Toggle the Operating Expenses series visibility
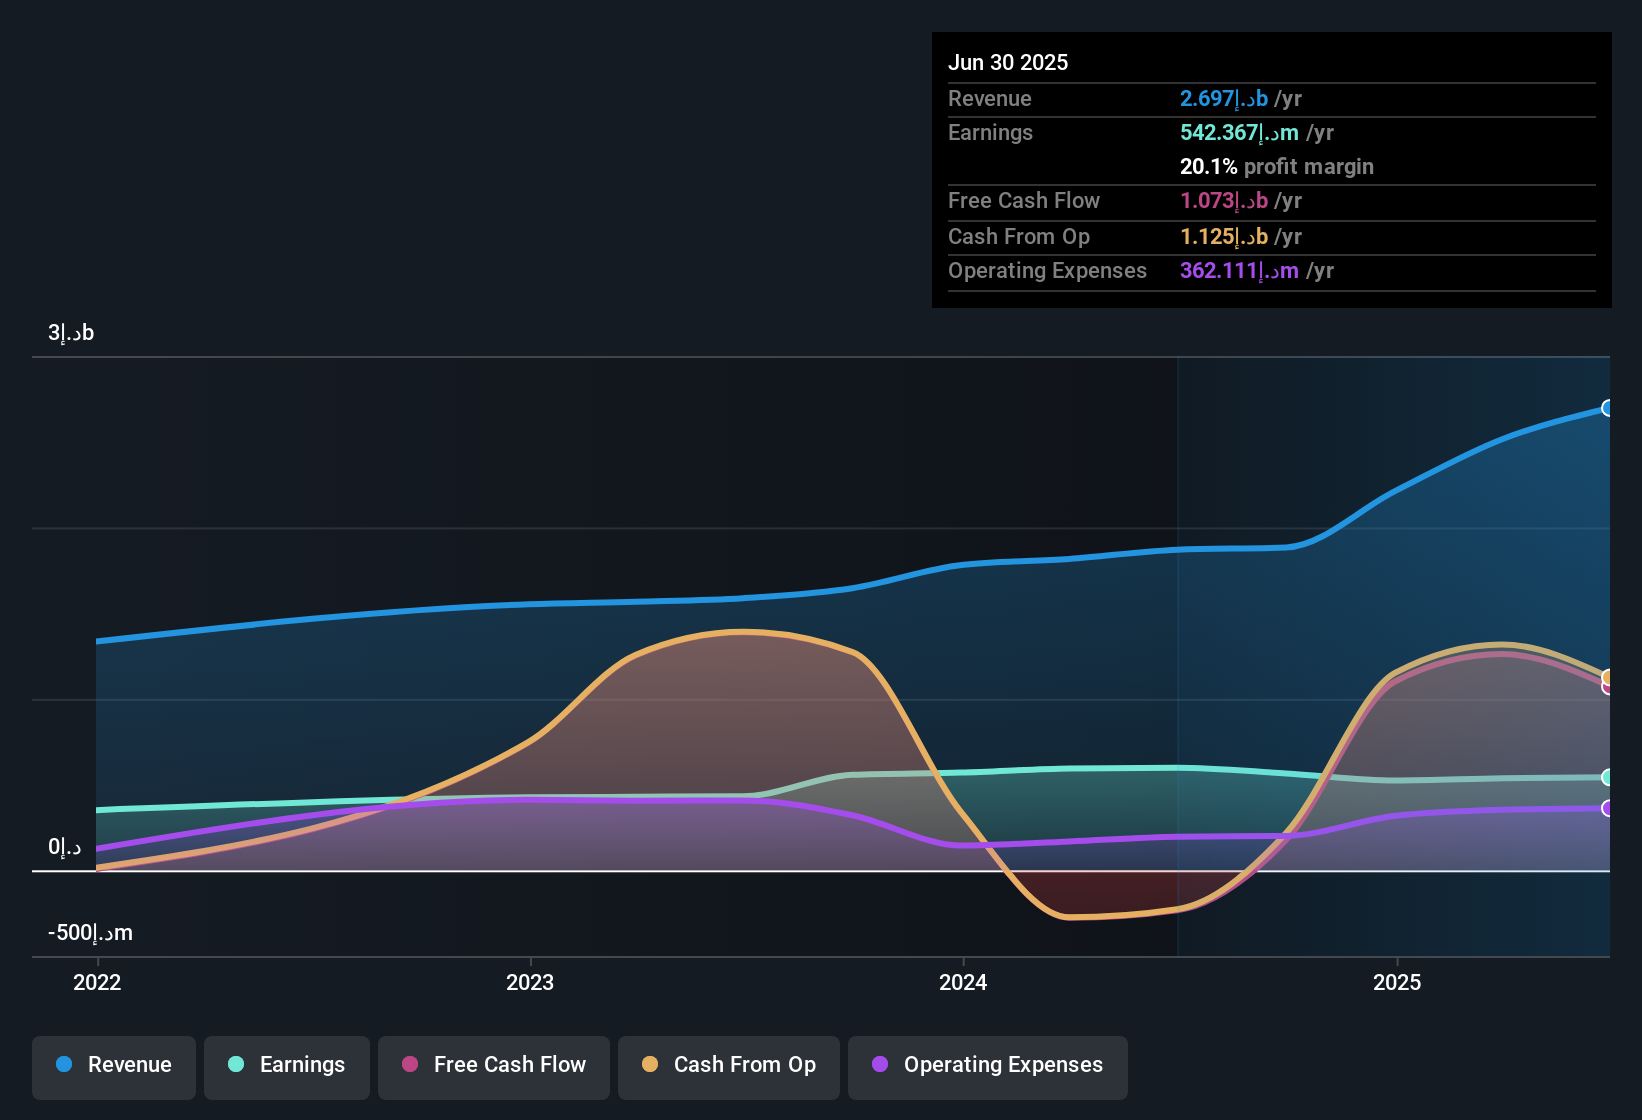The height and width of the screenshot is (1120, 1642). [x=987, y=1067]
